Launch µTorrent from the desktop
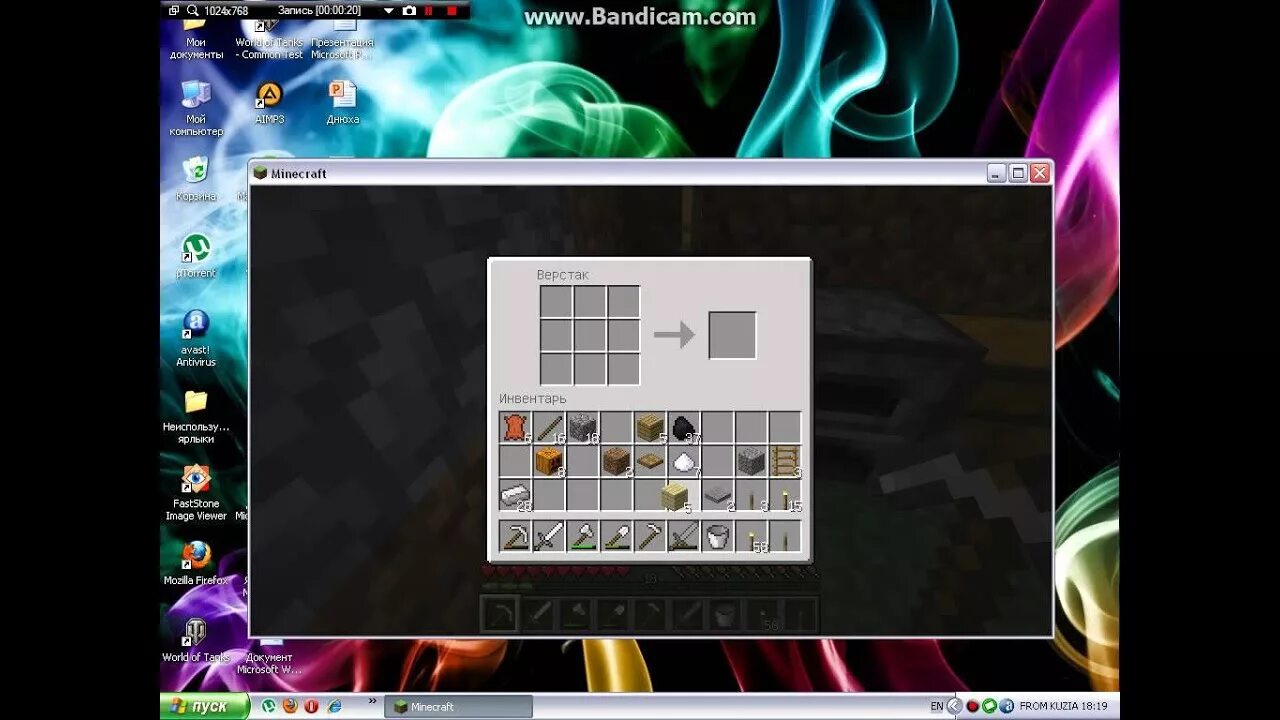Viewport: 1280px width, 720px height. tap(196, 255)
